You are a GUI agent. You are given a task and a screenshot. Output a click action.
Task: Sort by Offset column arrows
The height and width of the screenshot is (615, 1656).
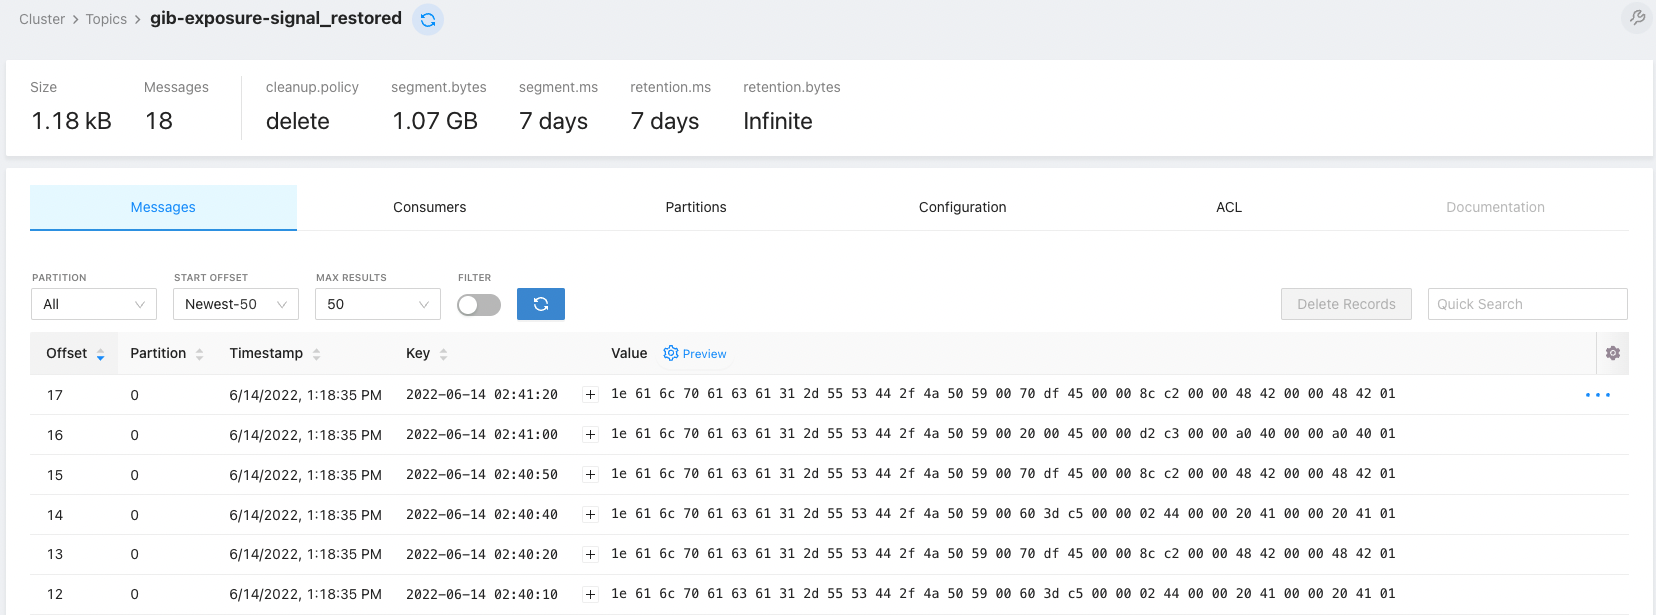click(x=100, y=354)
